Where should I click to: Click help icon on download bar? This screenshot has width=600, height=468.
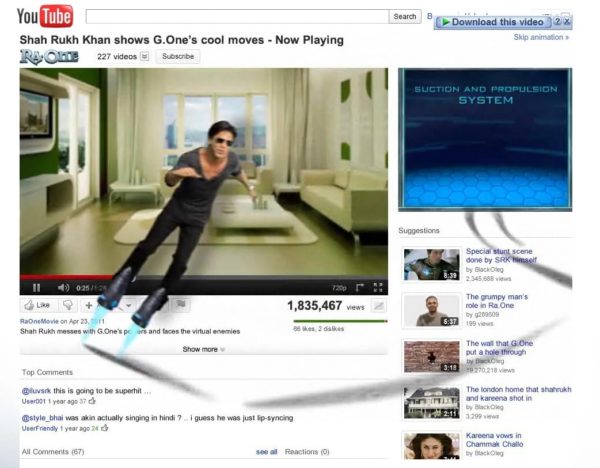click(558, 22)
